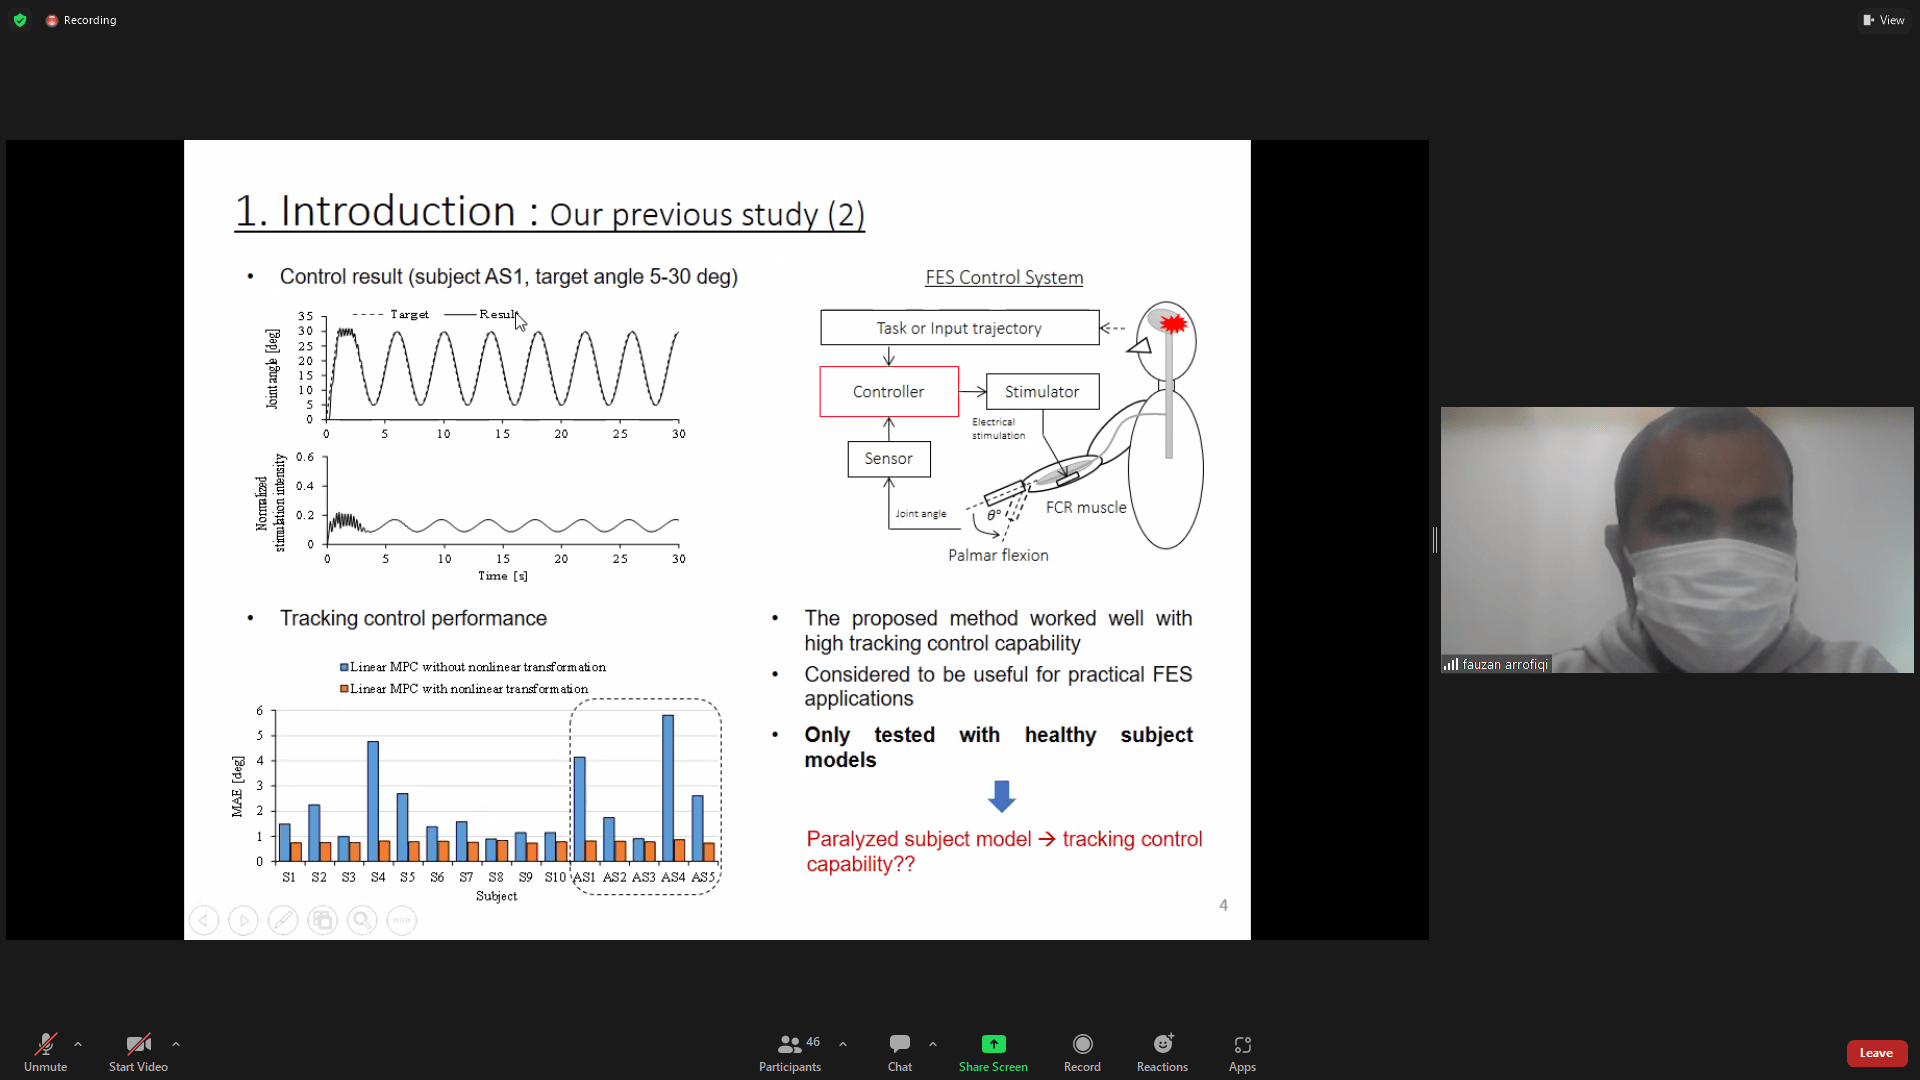Expand video options arrow beside Start Video

[x=176, y=1044]
